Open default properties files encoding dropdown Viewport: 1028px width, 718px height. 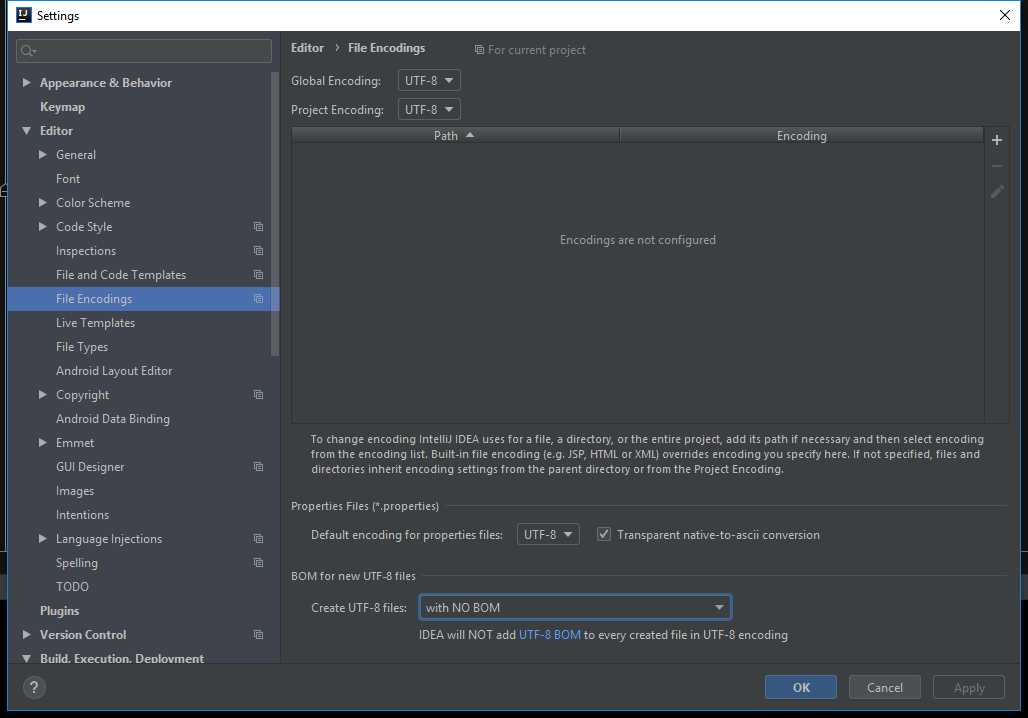[547, 534]
